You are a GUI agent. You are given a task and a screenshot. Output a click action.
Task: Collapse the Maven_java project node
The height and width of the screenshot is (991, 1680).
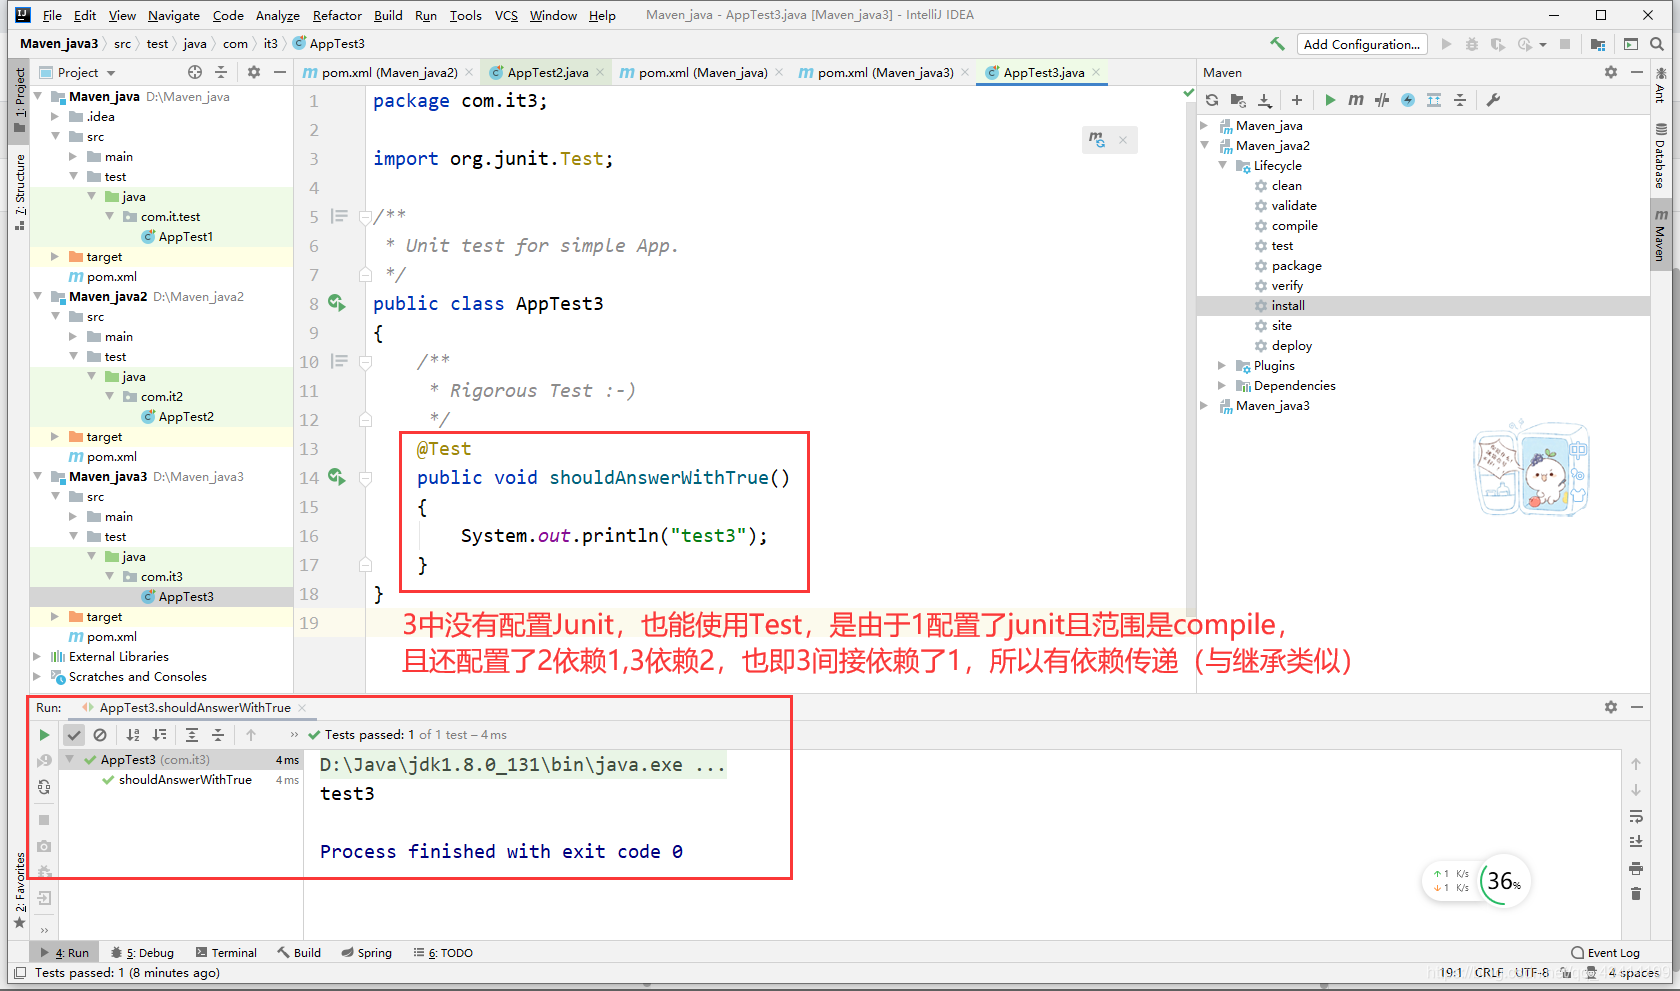point(38,97)
